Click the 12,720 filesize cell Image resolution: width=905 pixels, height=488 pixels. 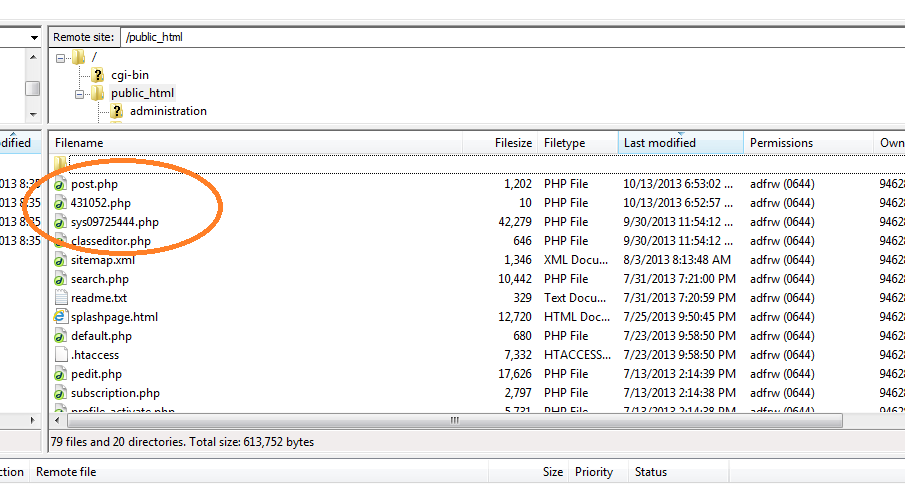click(515, 317)
